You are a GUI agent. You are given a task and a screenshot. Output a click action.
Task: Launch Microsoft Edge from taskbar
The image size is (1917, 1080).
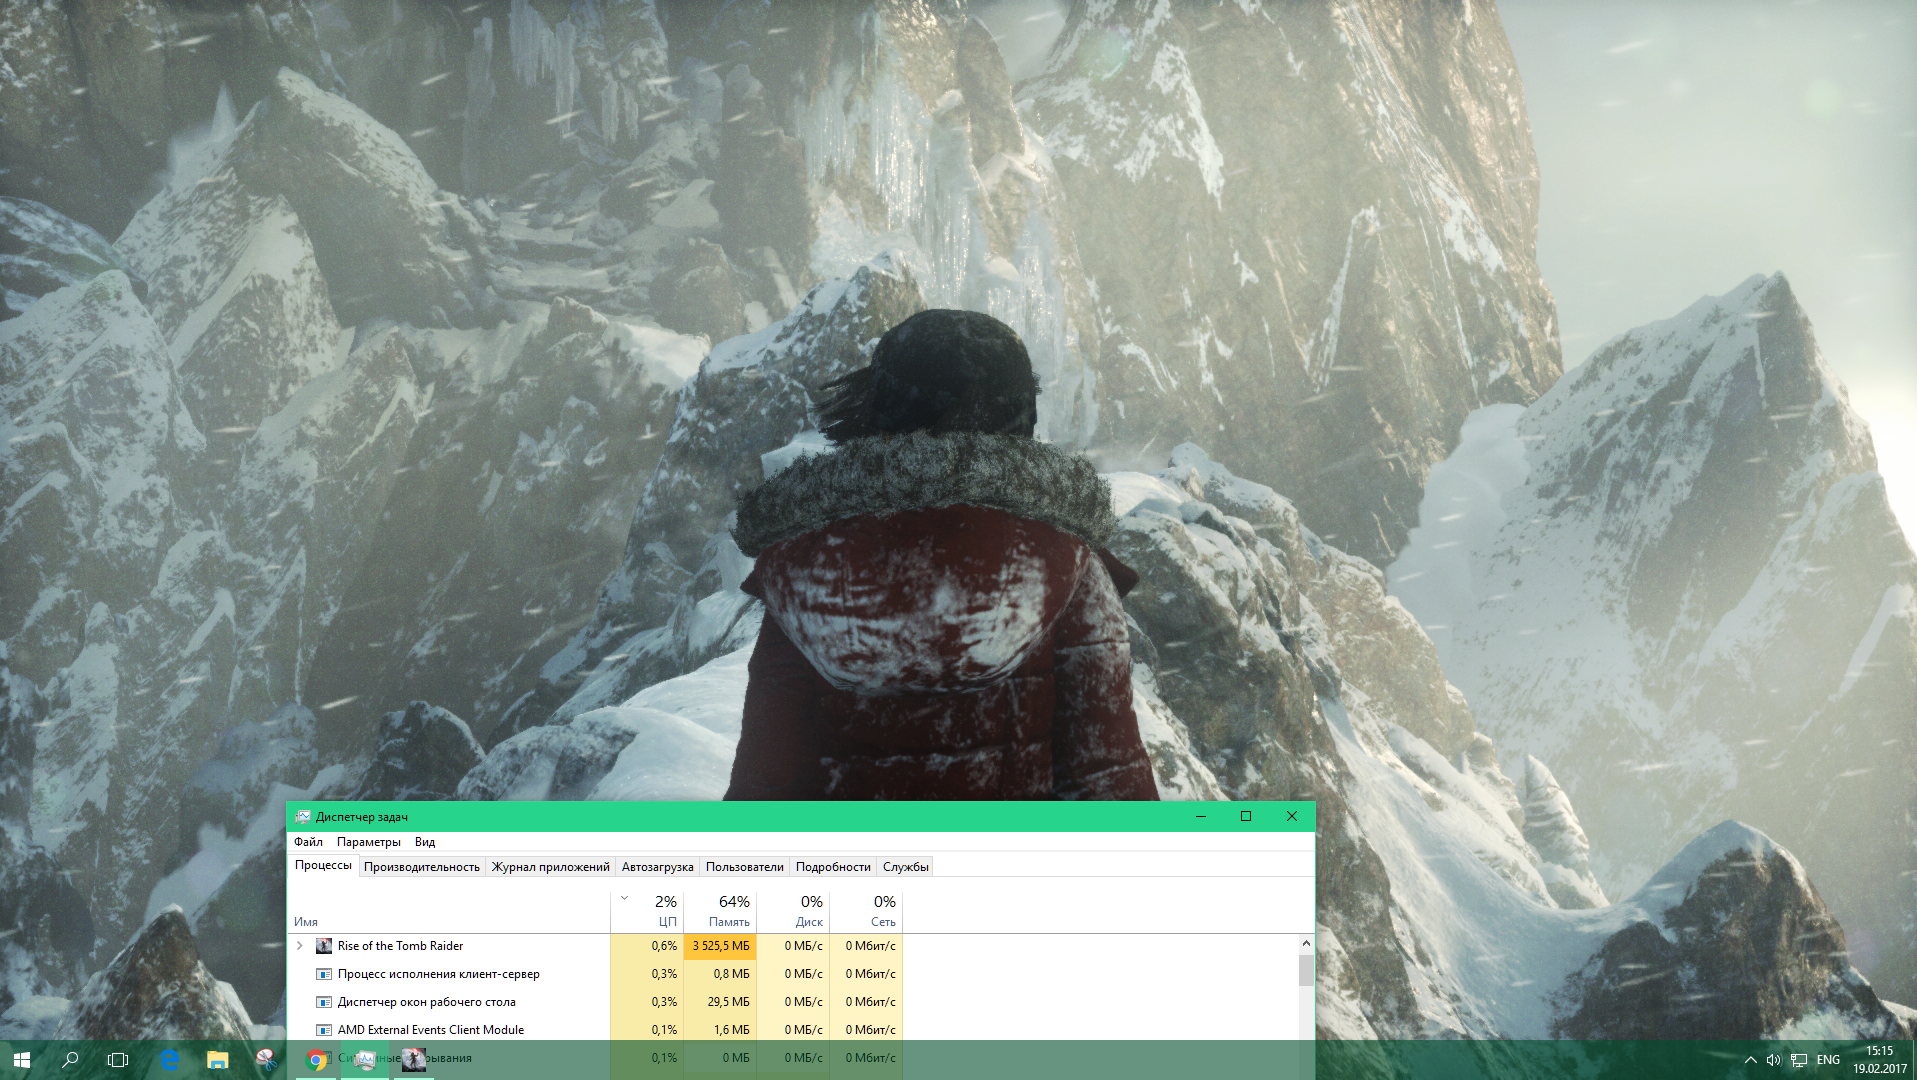pos(170,1060)
